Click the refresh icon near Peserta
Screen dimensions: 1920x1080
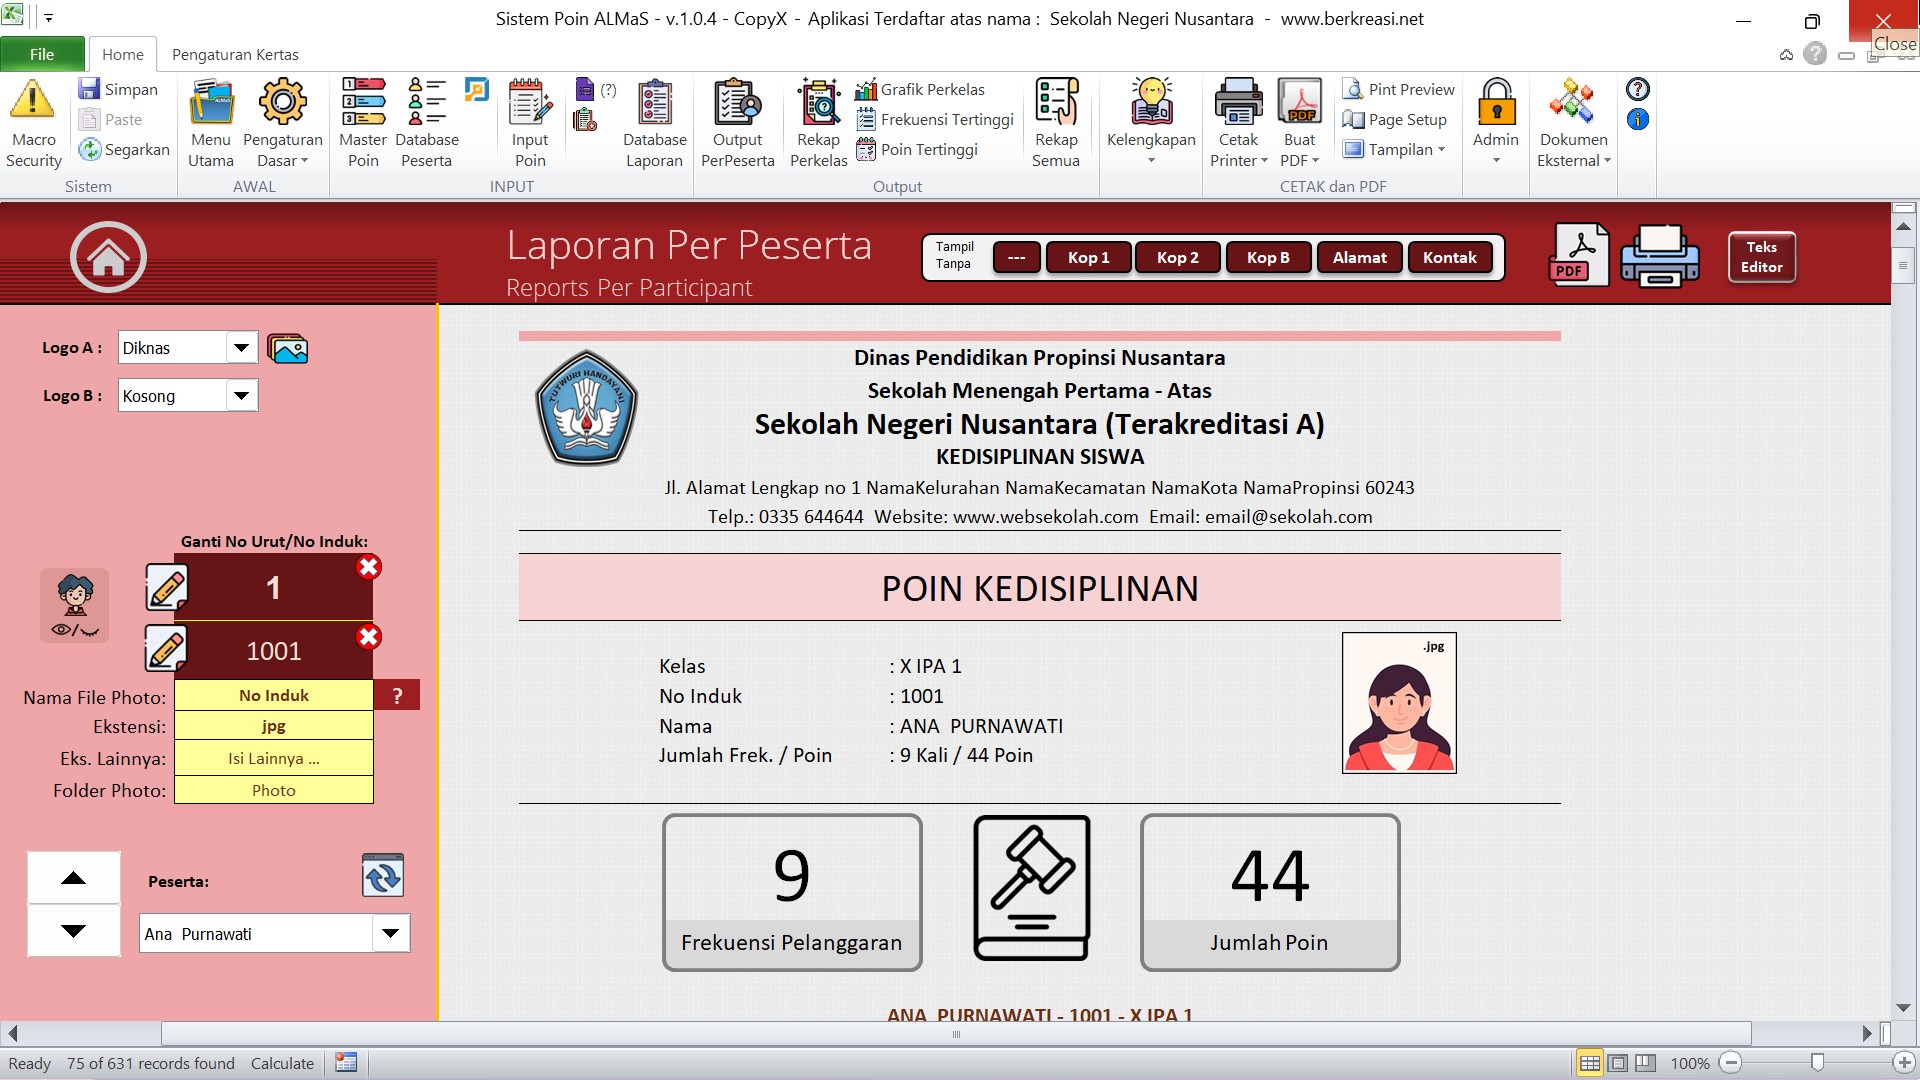[383, 875]
